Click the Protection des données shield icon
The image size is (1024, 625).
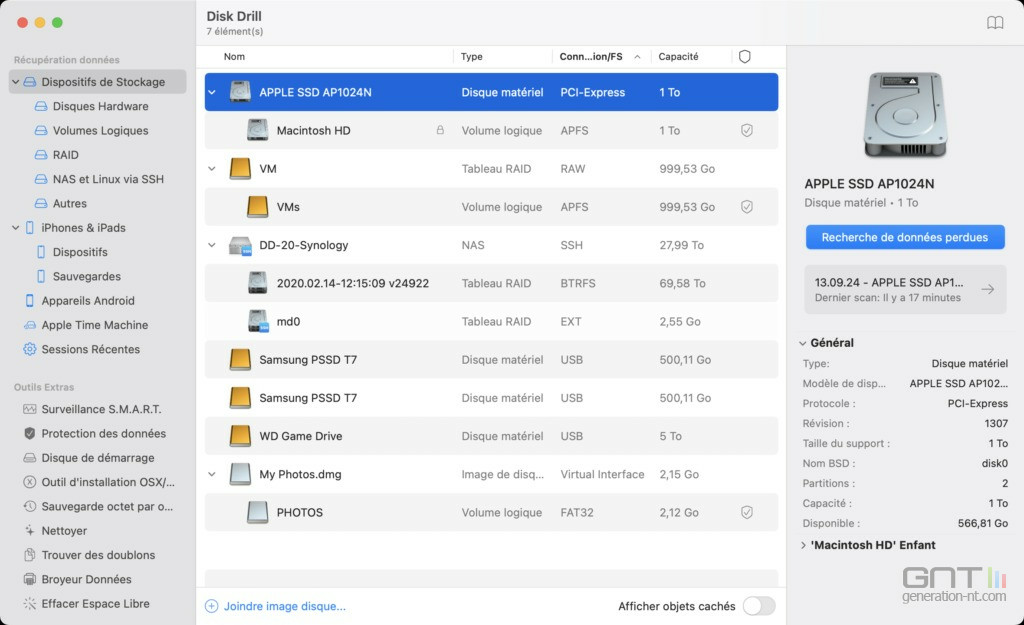(30, 434)
